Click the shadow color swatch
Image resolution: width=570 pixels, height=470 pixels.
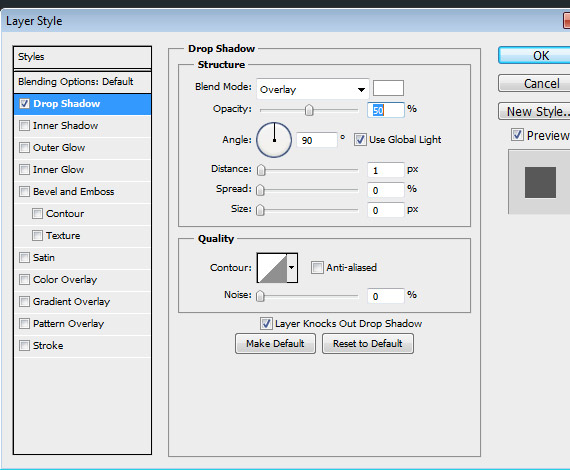[x=388, y=88]
